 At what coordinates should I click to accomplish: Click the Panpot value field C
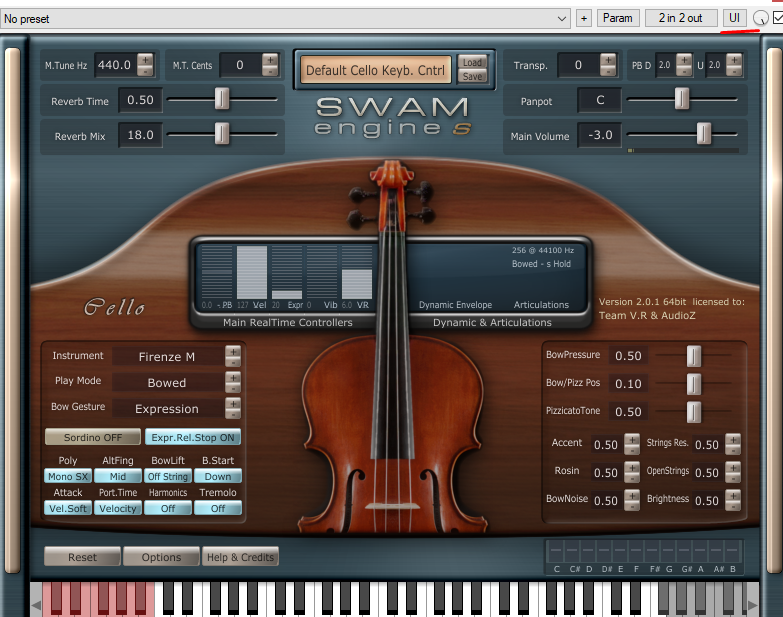[600, 100]
